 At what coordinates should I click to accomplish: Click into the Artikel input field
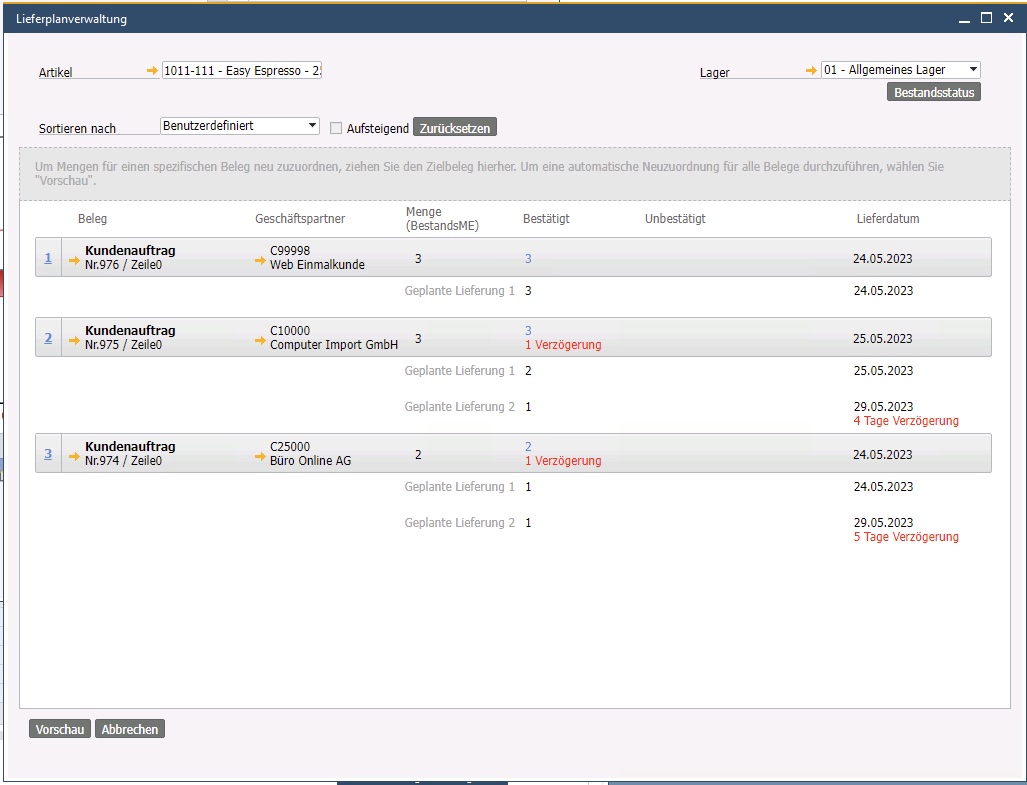click(241, 70)
